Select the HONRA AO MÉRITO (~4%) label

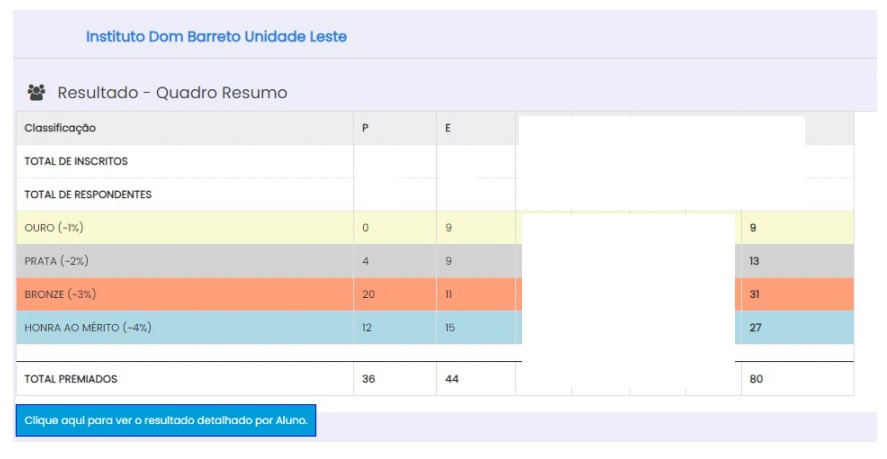tap(88, 327)
